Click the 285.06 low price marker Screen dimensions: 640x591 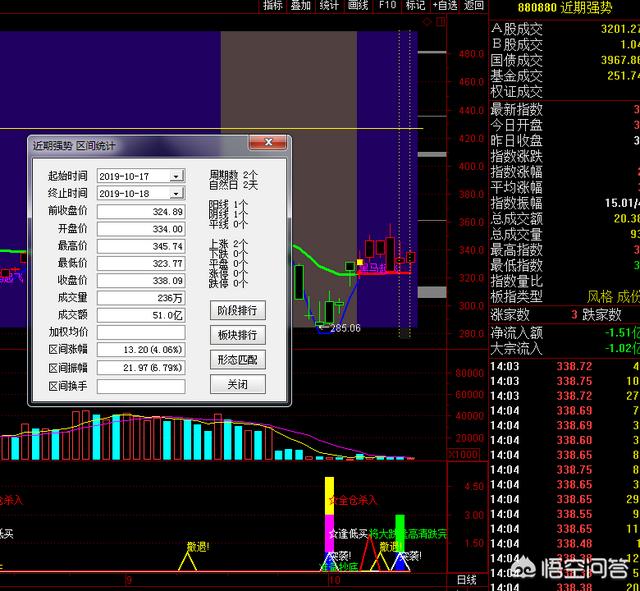pos(341,328)
